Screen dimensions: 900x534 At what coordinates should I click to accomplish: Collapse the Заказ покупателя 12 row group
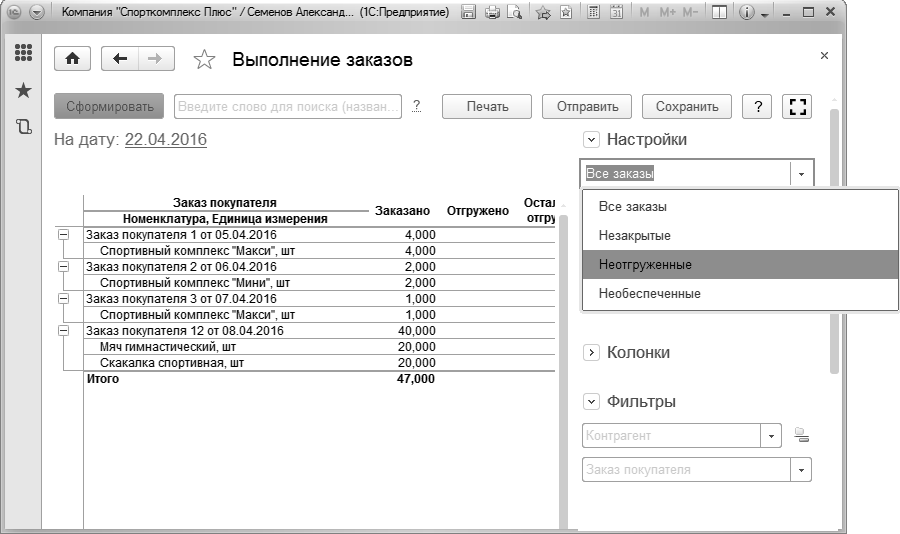[65, 330]
